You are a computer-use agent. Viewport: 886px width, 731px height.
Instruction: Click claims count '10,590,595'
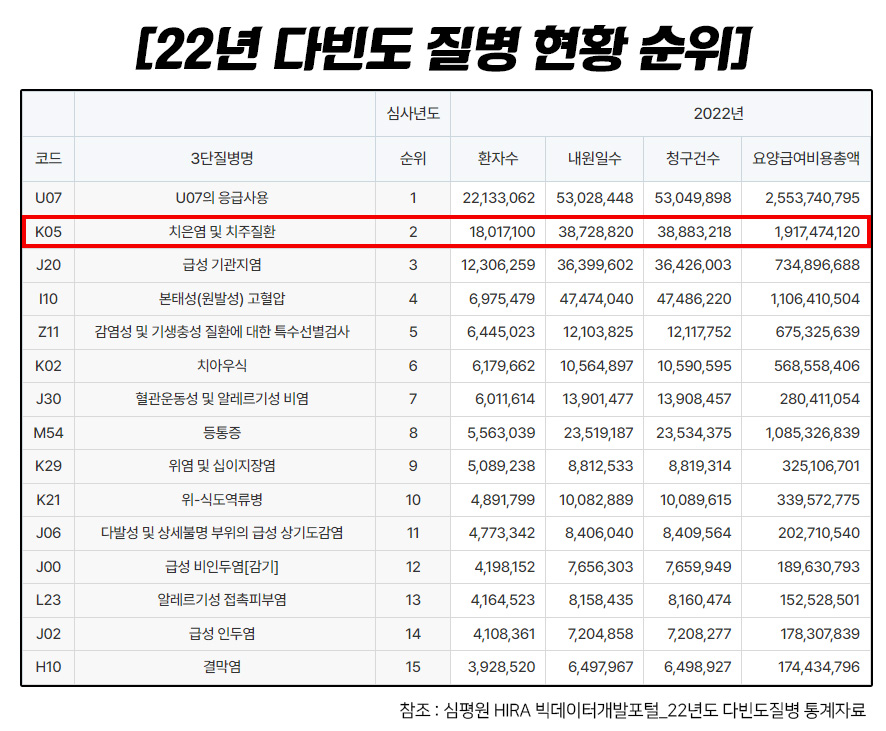click(694, 366)
